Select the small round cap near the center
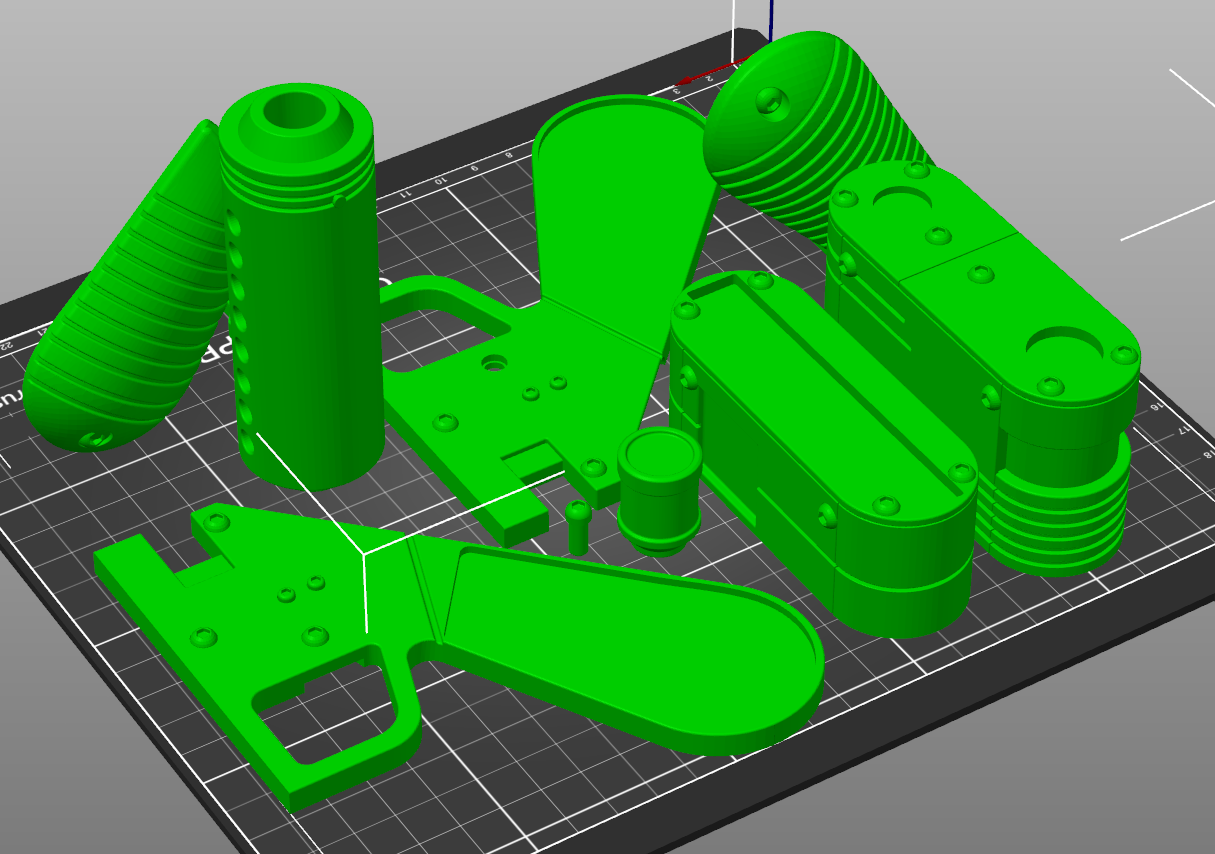1215x854 pixels. [656, 490]
